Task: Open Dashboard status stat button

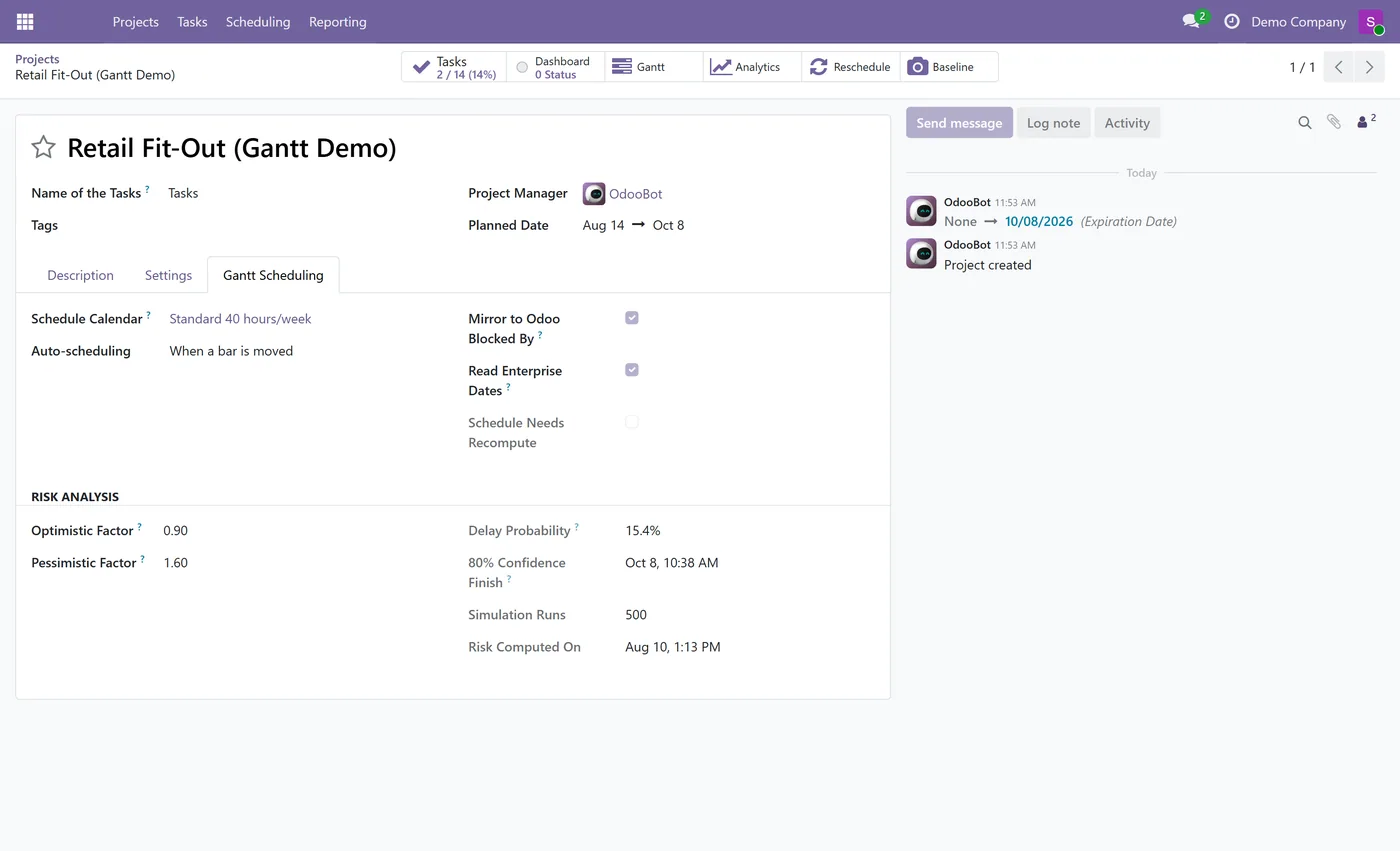Action: pyautogui.click(x=555, y=67)
